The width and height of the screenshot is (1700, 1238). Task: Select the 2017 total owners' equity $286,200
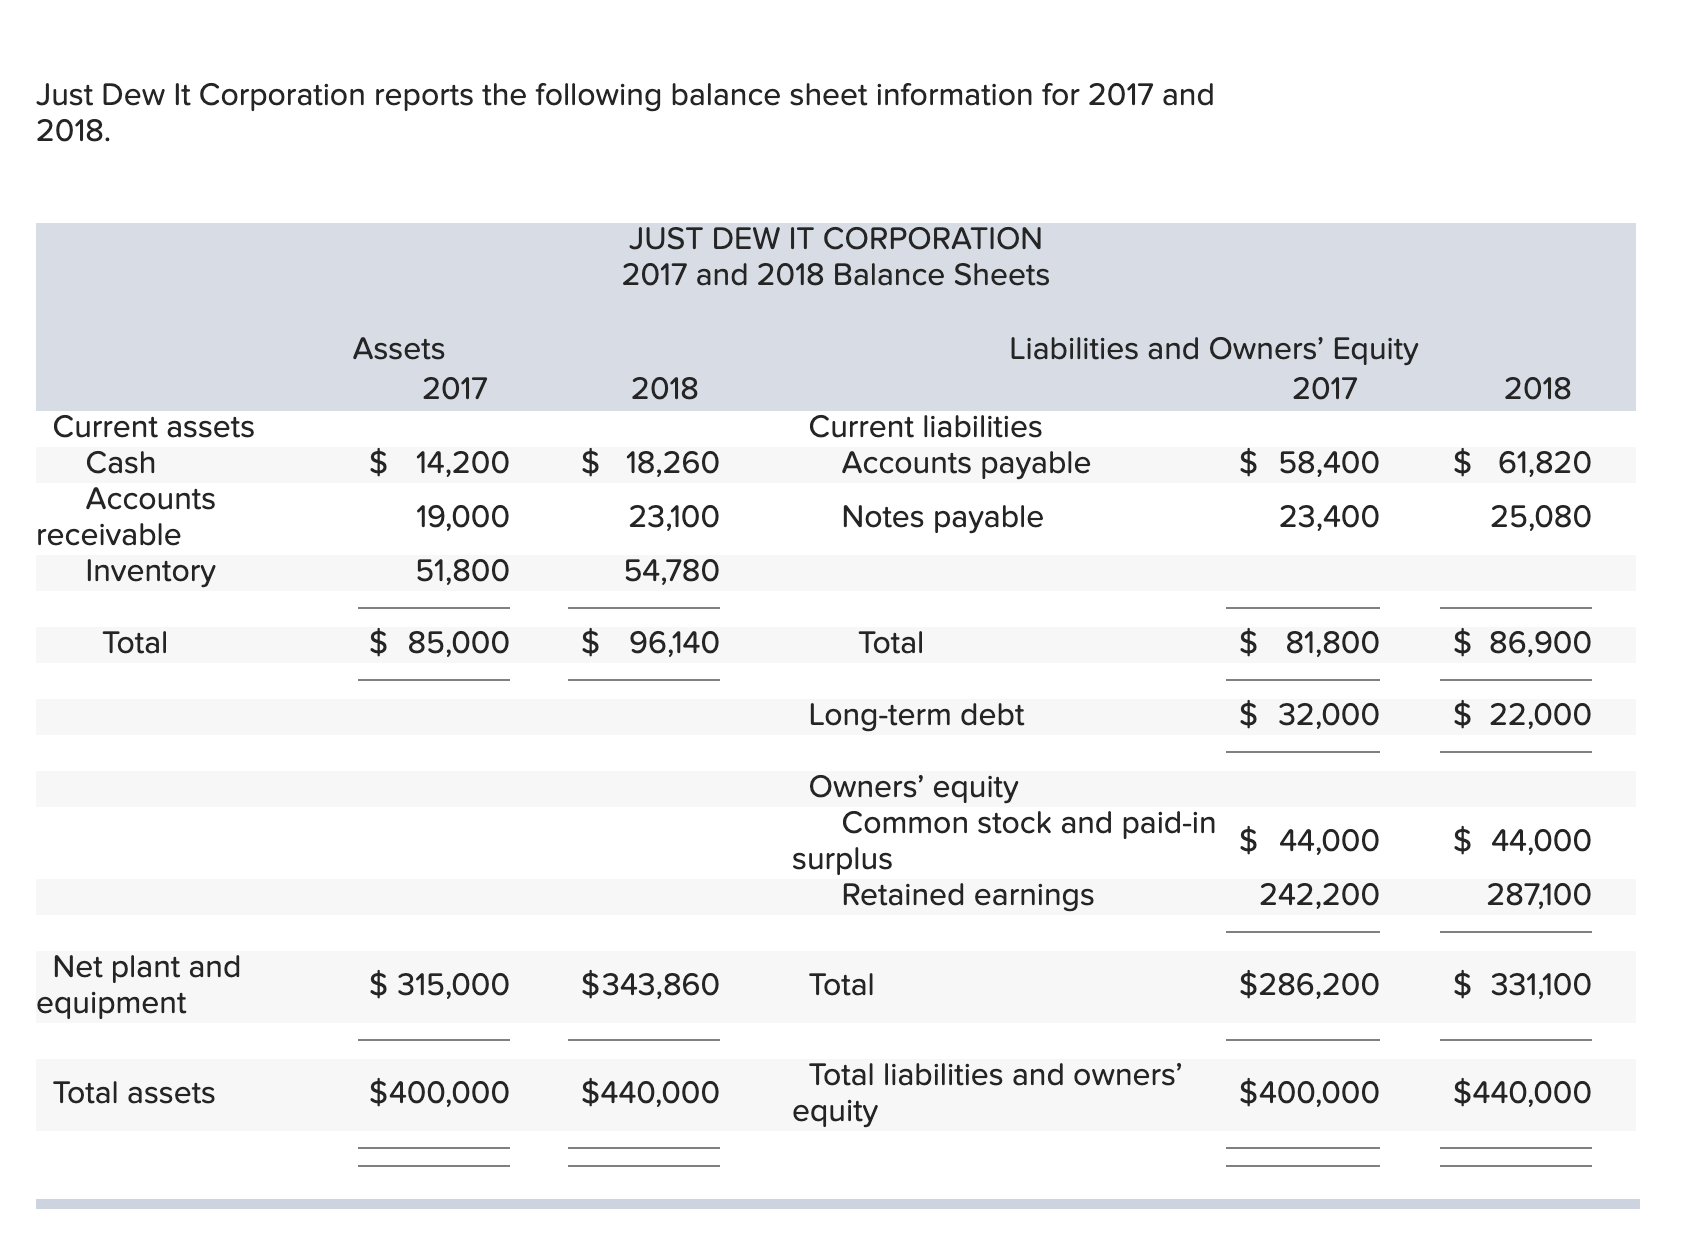point(1309,985)
